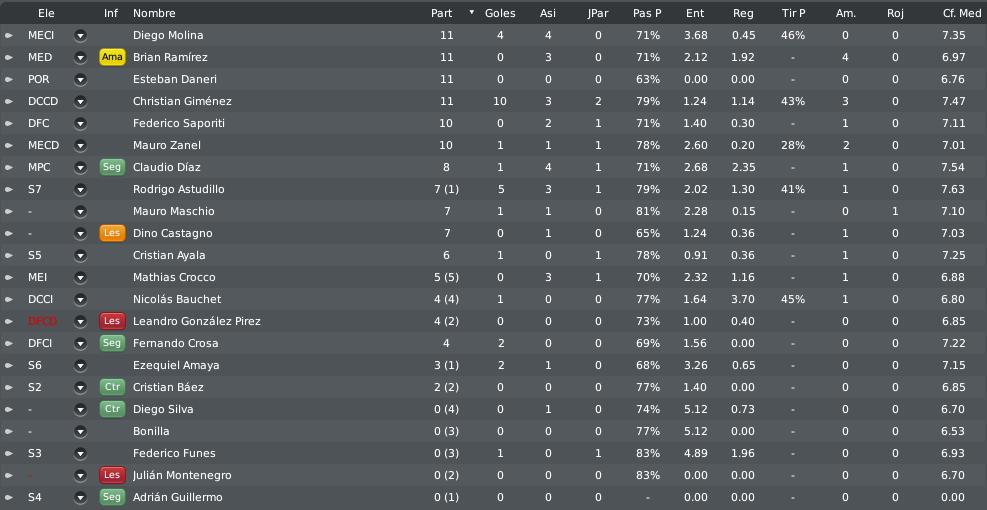Image resolution: width=987 pixels, height=510 pixels.
Task: Open position dropdown for Christian Giménez
Action: point(80,101)
